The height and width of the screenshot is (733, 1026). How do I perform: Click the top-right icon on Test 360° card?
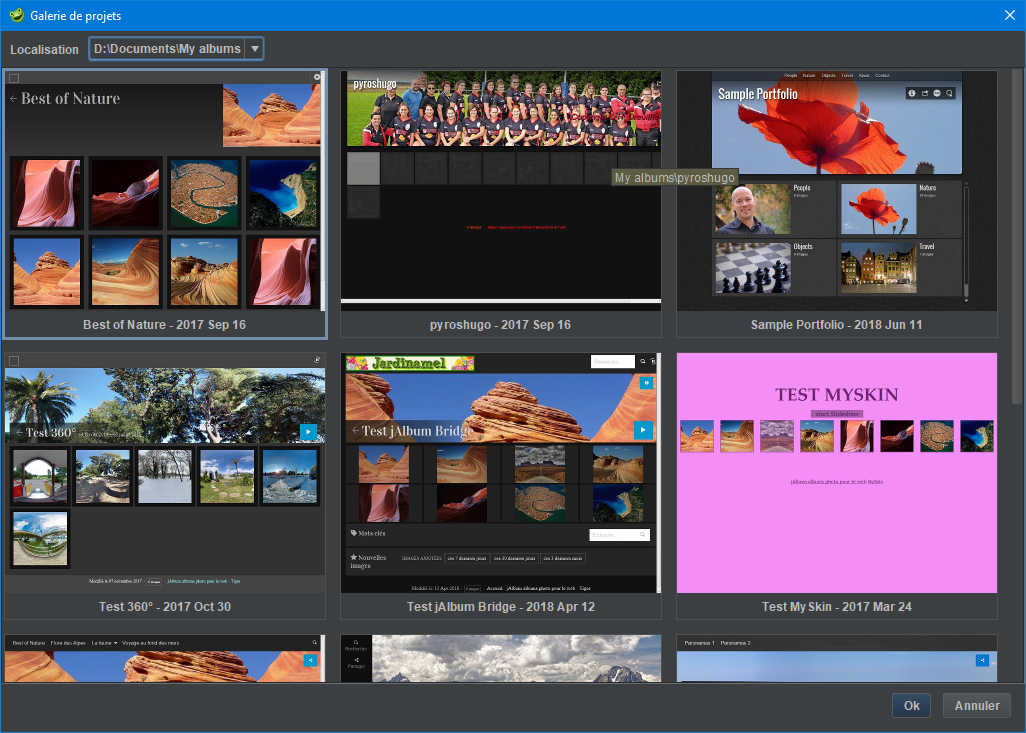pos(317,360)
